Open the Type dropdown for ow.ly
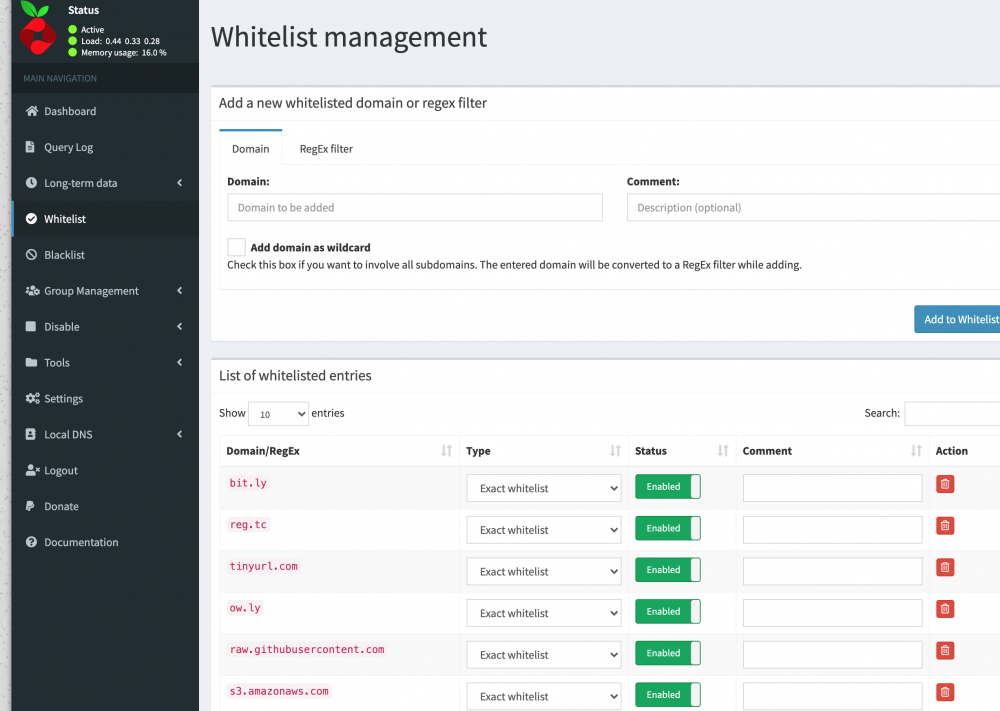This screenshot has height=711, width=1000. [x=544, y=613]
